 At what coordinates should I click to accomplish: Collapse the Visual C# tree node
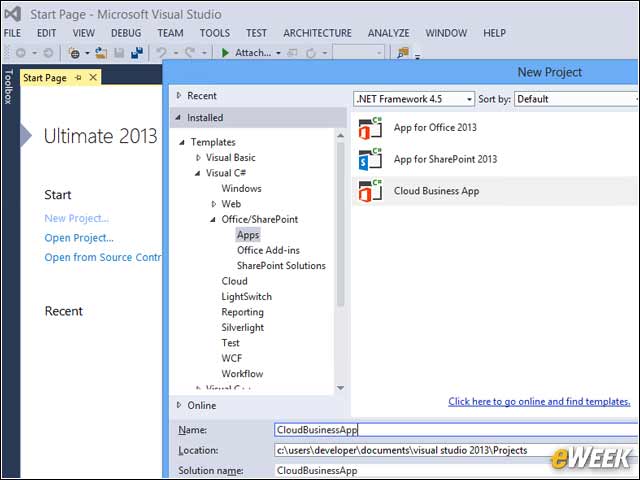pos(198,173)
